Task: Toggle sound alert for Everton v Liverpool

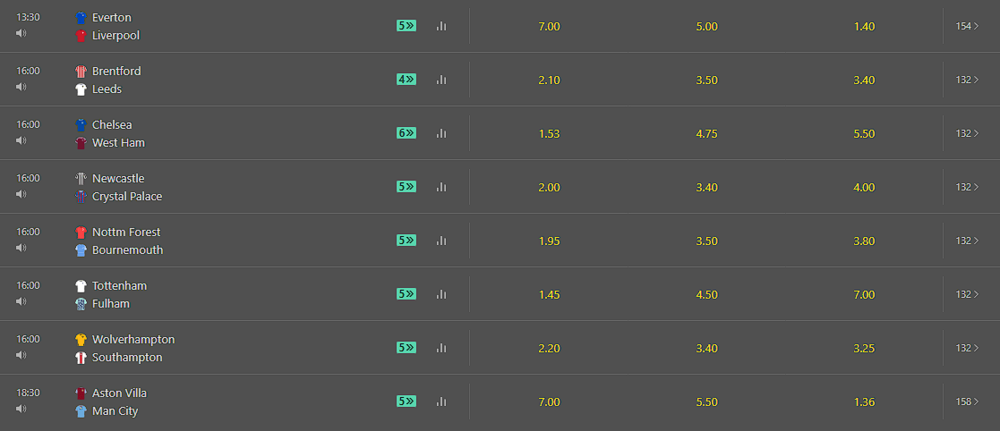Action: click(x=21, y=33)
